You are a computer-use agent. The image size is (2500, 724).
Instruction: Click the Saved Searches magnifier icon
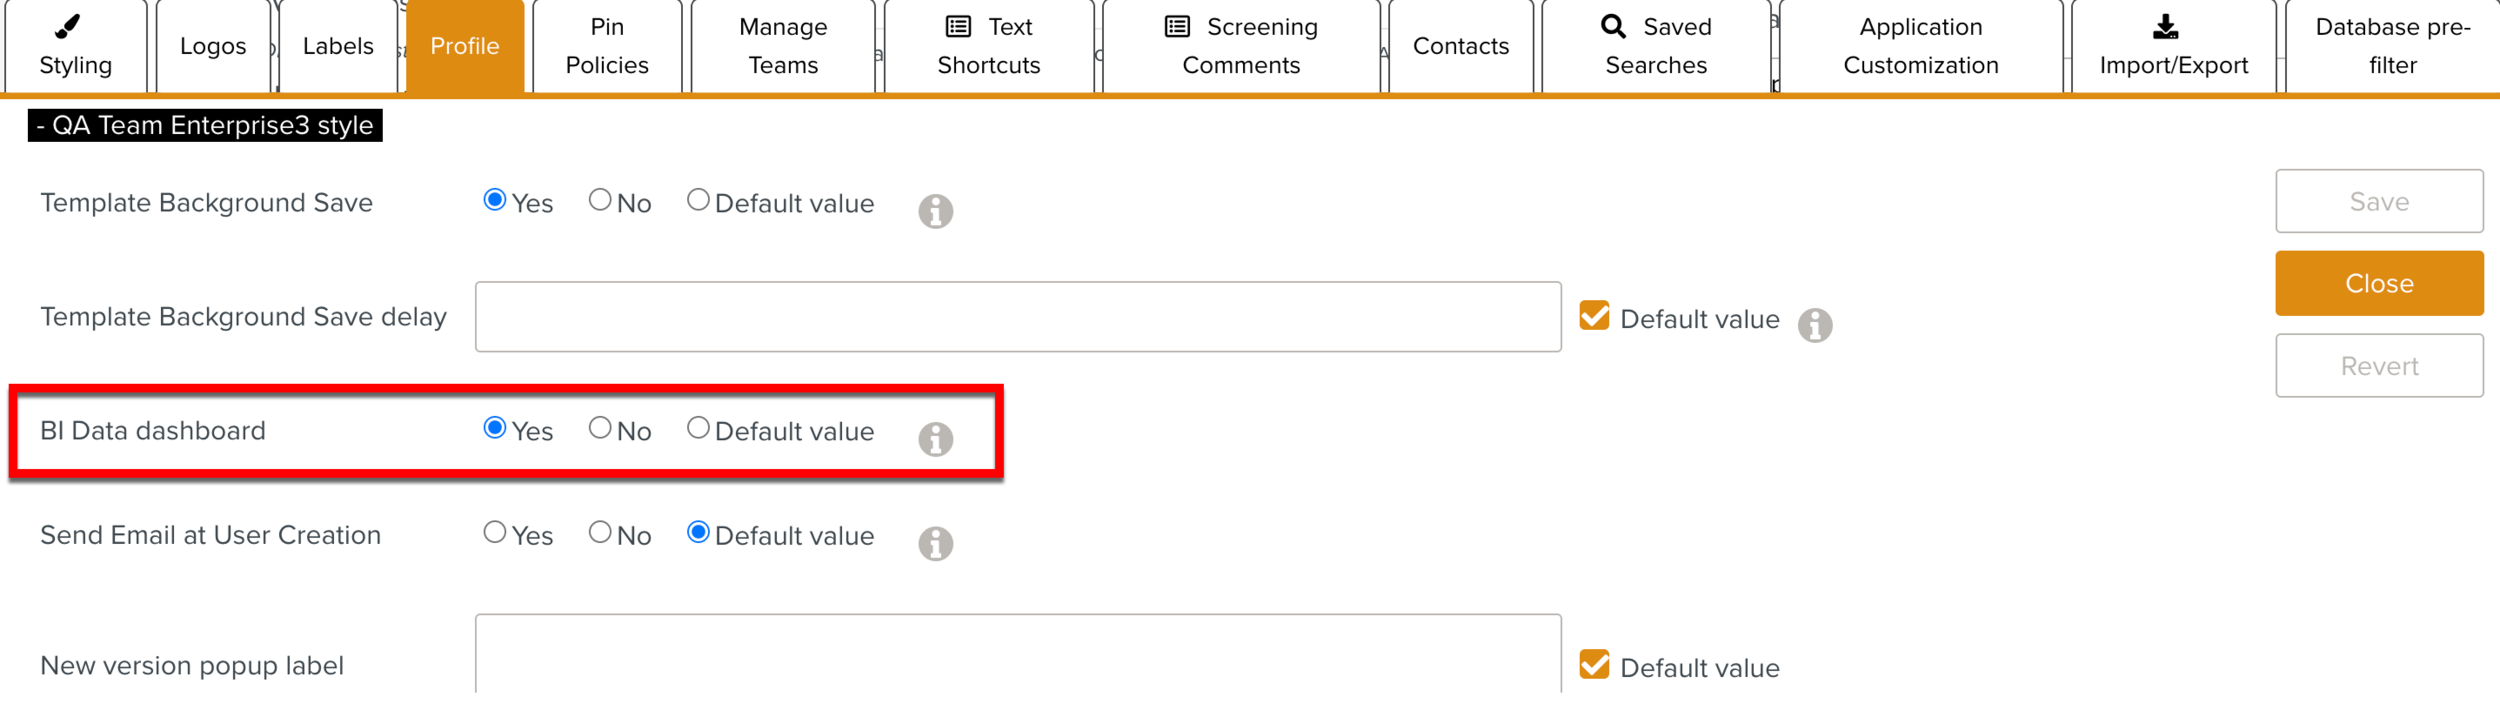(x=1611, y=26)
